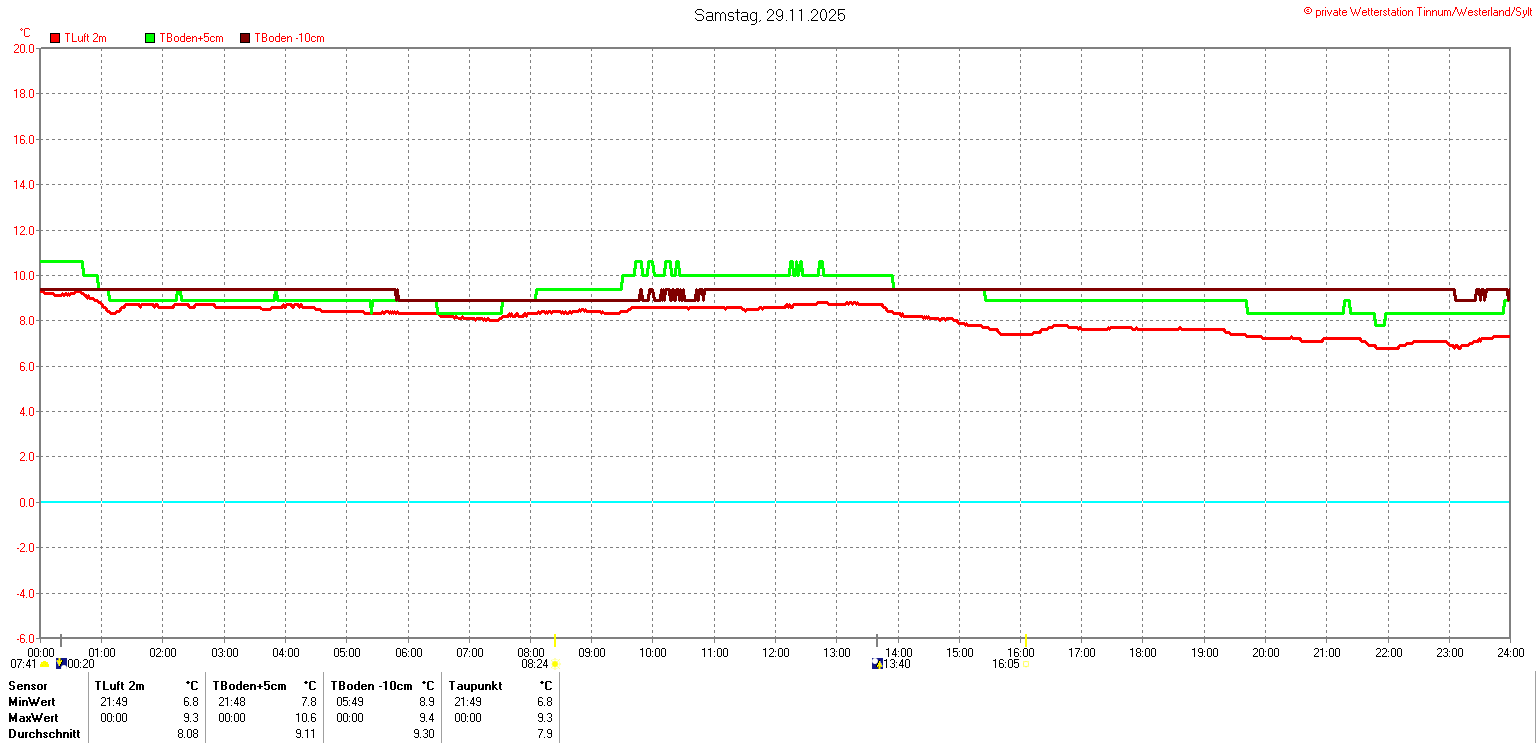Click the sunrise icon beside 07:41
This screenshot has height=743, width=1536.
coord(45,664)
